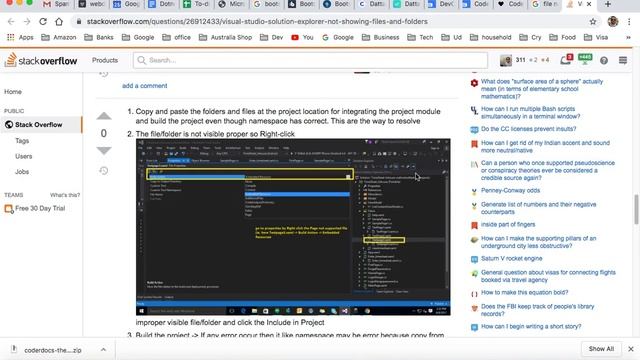Switch to the 'file n' Google tab
The height and width of the screenshot is (360, 640).
(545, 4)
